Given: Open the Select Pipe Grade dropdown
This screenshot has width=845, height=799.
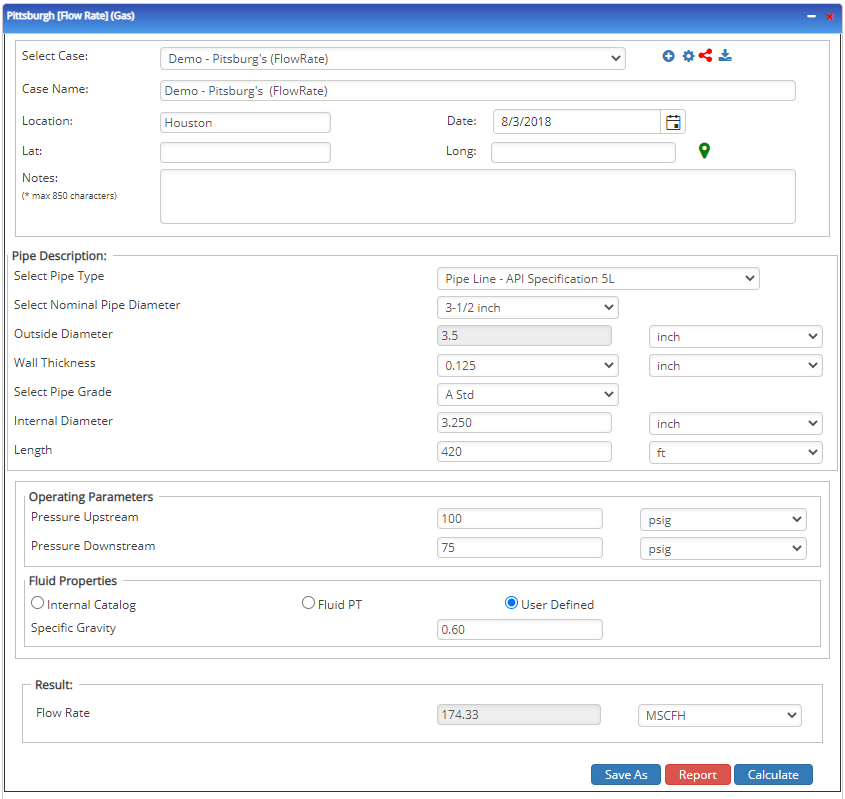Looking at the screenshot, I should 527,394.
